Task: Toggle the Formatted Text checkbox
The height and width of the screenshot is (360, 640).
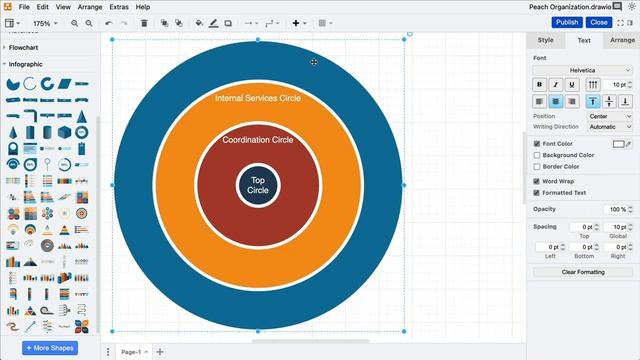Action: (537, 193)
